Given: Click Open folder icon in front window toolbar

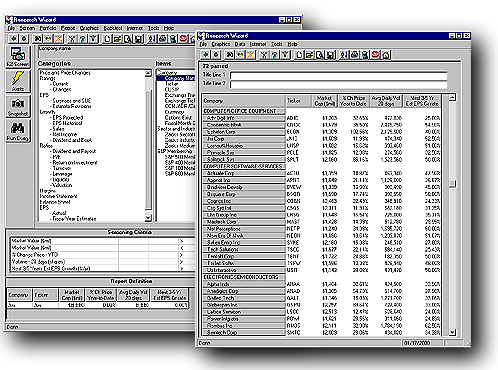Looking at the screenshot, I should tap(310, 55).
